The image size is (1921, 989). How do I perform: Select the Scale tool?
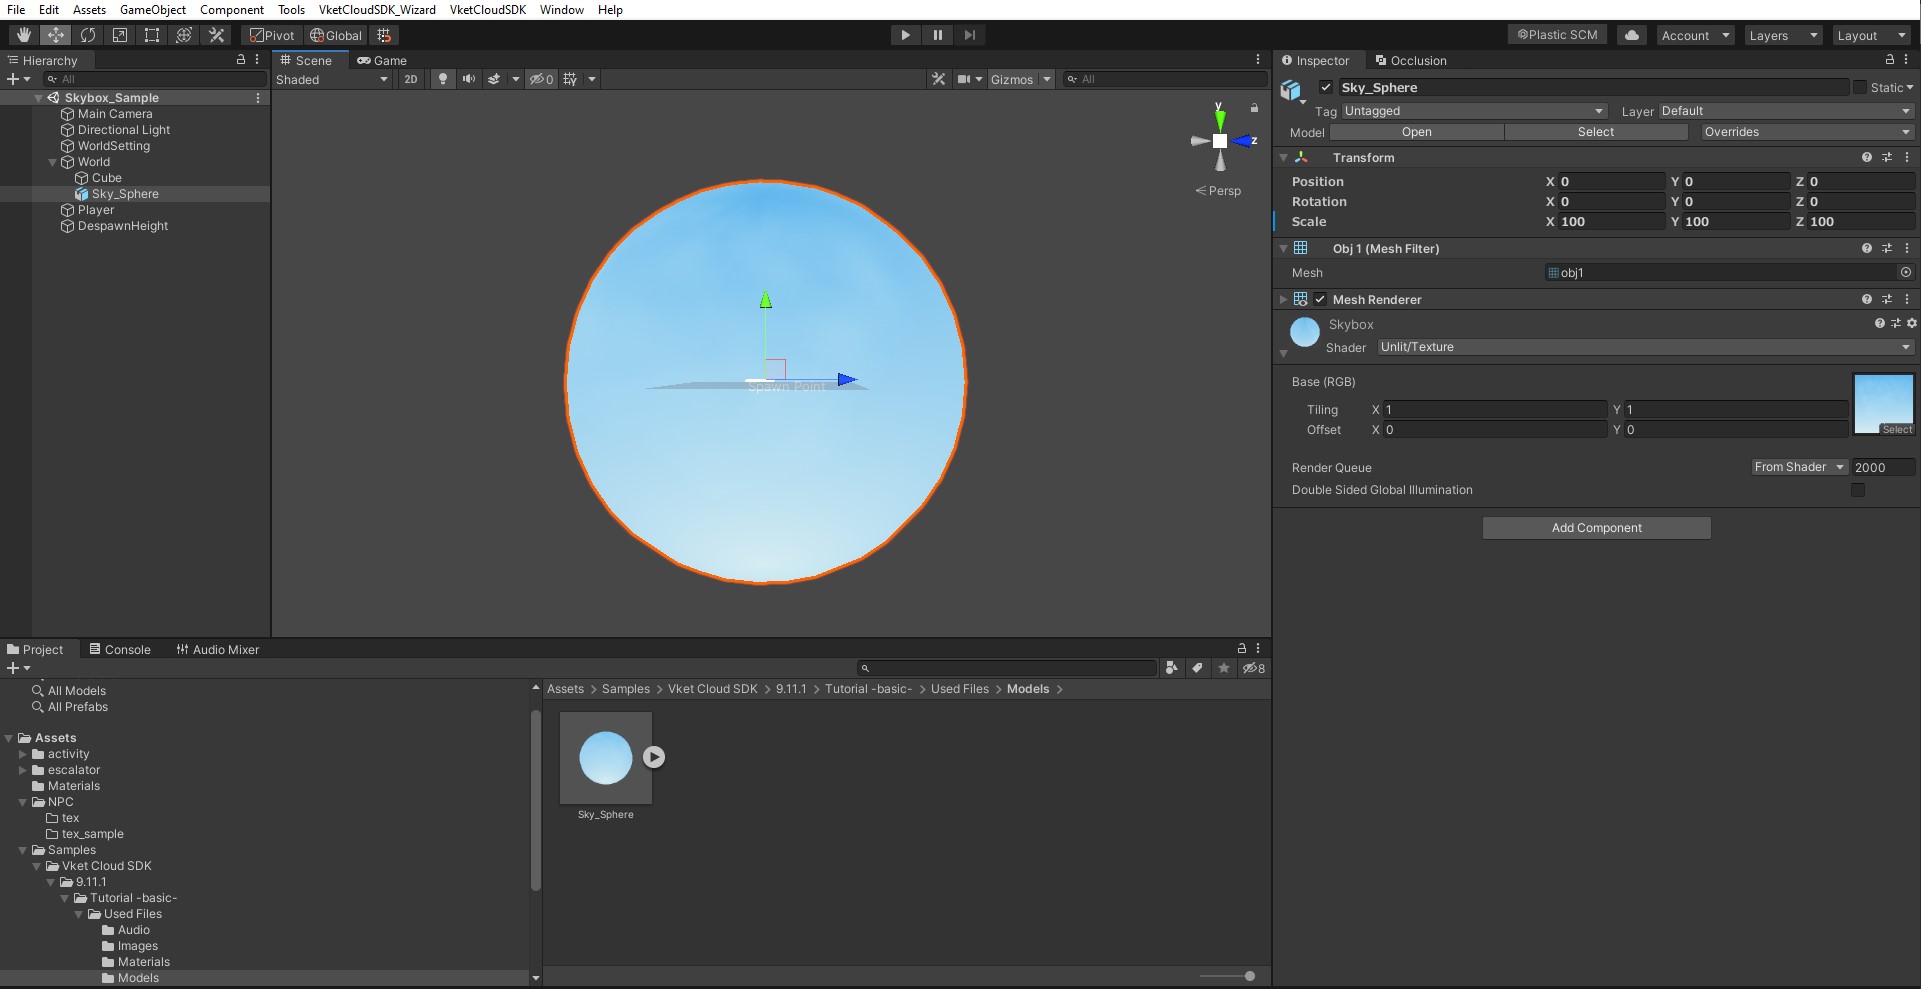tap(120, 35)
